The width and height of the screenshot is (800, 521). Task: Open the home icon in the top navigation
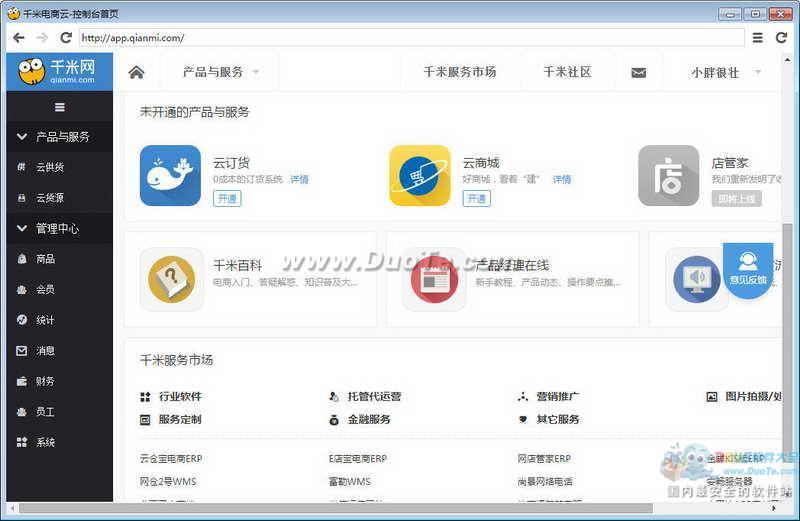coord(136,72)
